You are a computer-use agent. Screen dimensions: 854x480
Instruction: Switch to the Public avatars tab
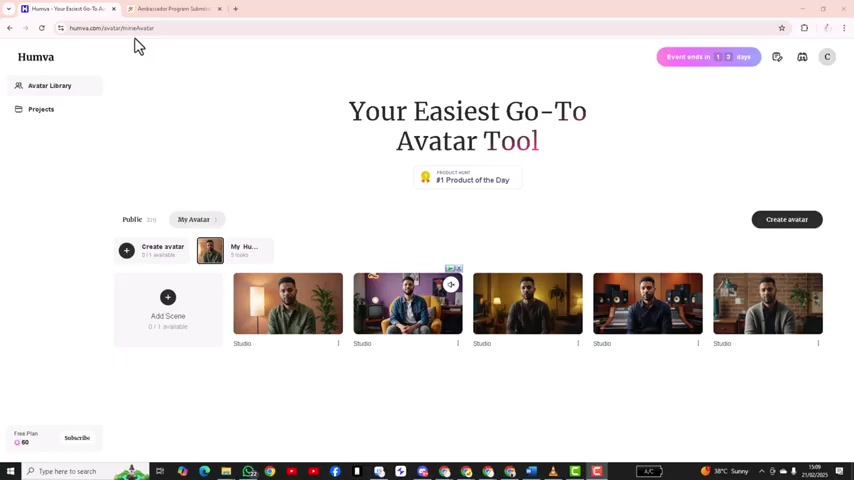point(138,220)
